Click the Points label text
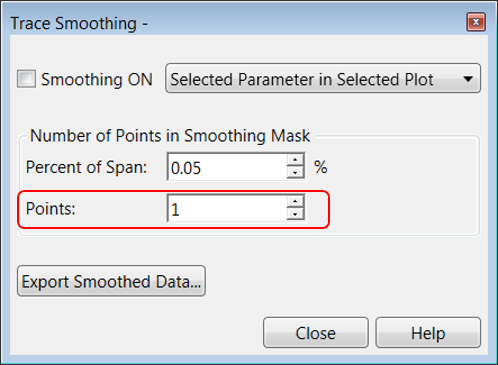Image resolution: width=498 pixels, height=365 pixels. (x=51, y=209)
